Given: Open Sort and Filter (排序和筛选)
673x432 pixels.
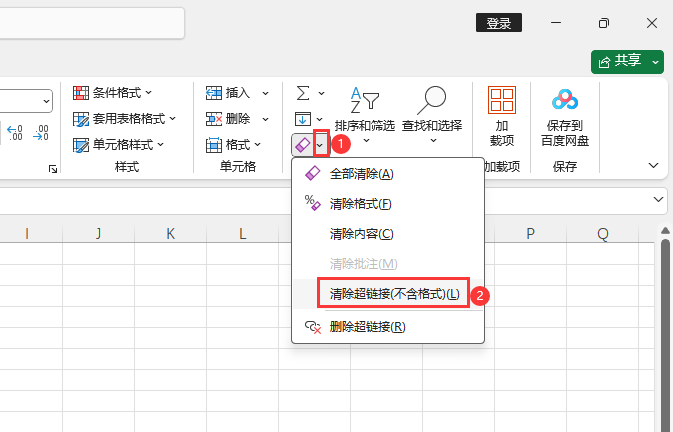Looking at the screenshot, I should click(x=365, y=115).
